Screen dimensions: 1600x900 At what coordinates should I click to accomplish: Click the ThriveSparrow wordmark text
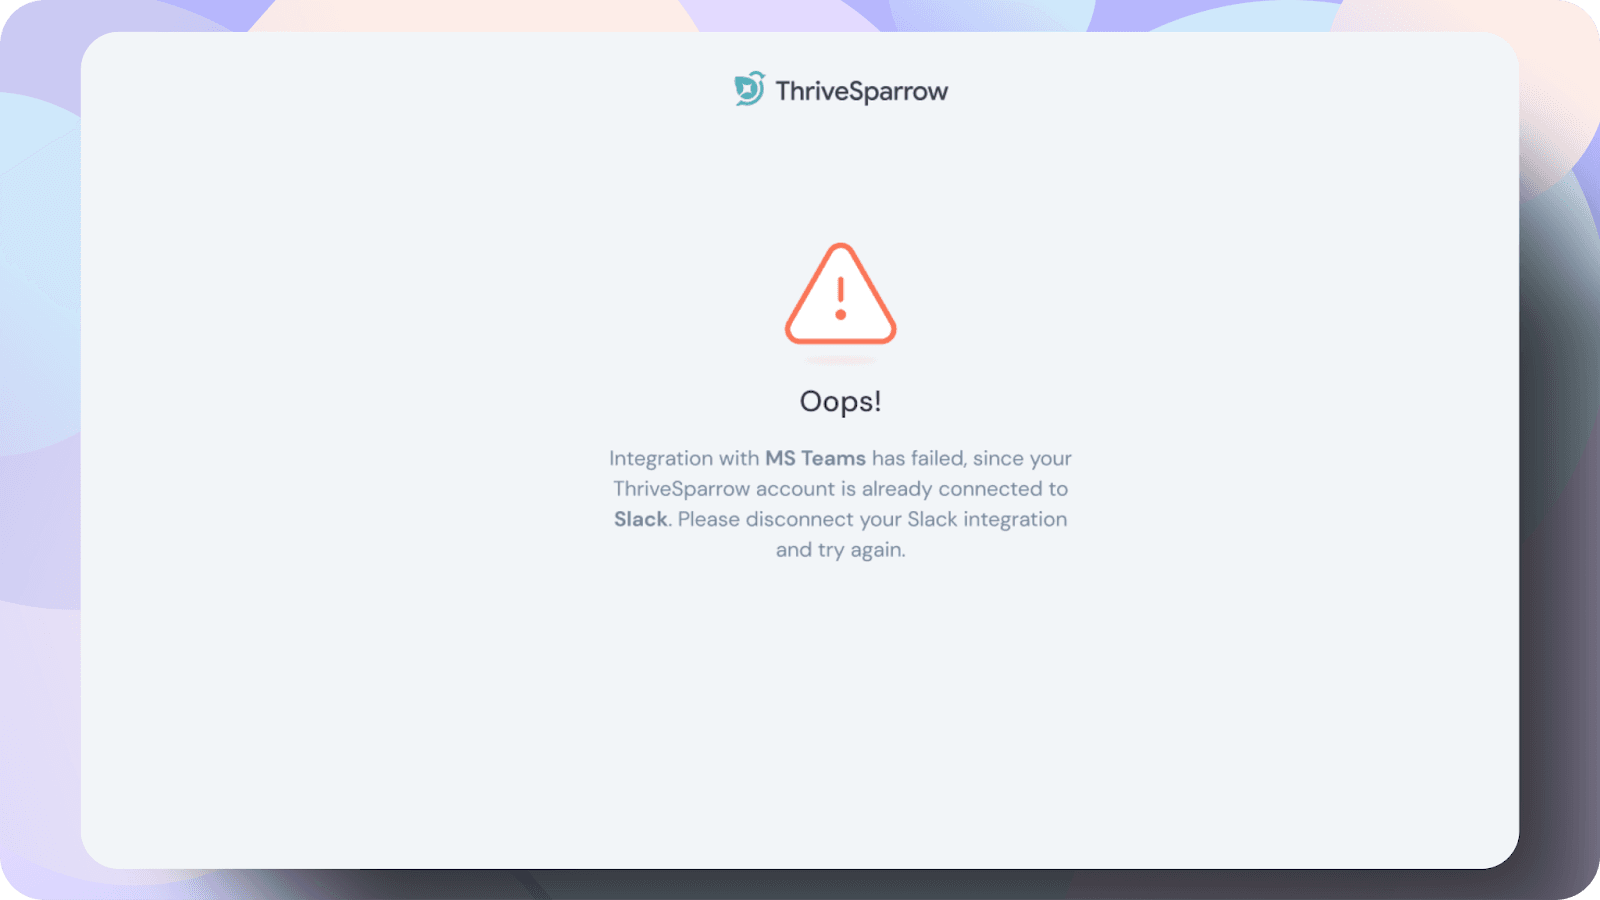[x=862, y=91]
